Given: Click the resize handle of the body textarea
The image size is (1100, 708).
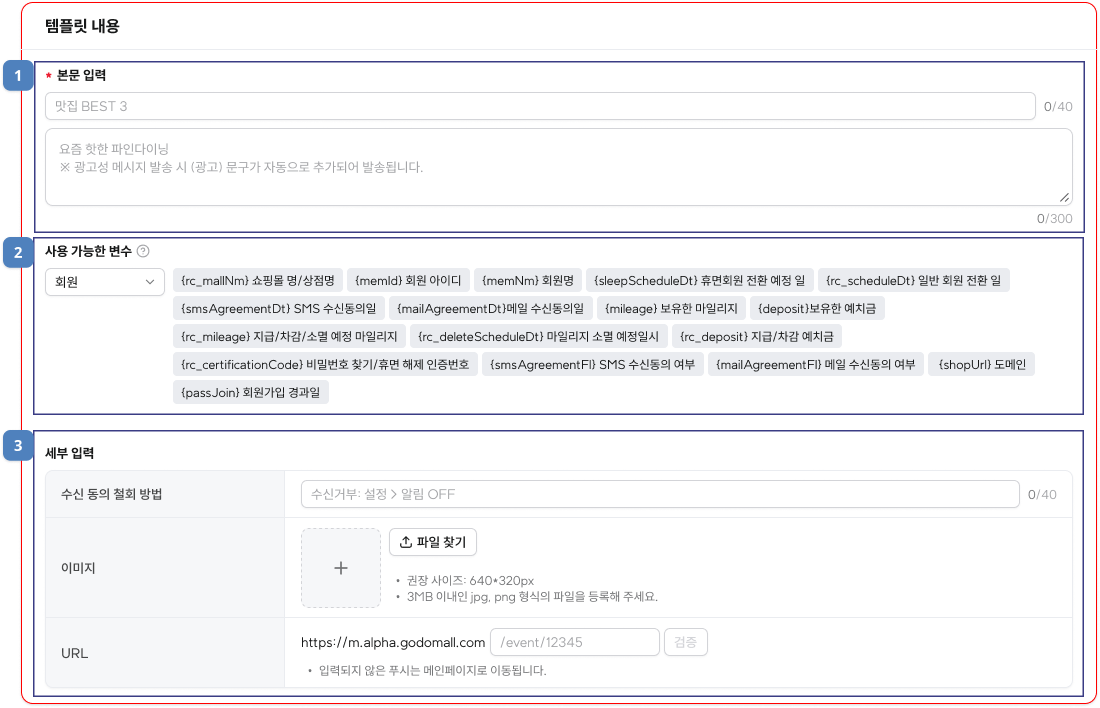Looking at the screenshot, I should point(1064,197).
